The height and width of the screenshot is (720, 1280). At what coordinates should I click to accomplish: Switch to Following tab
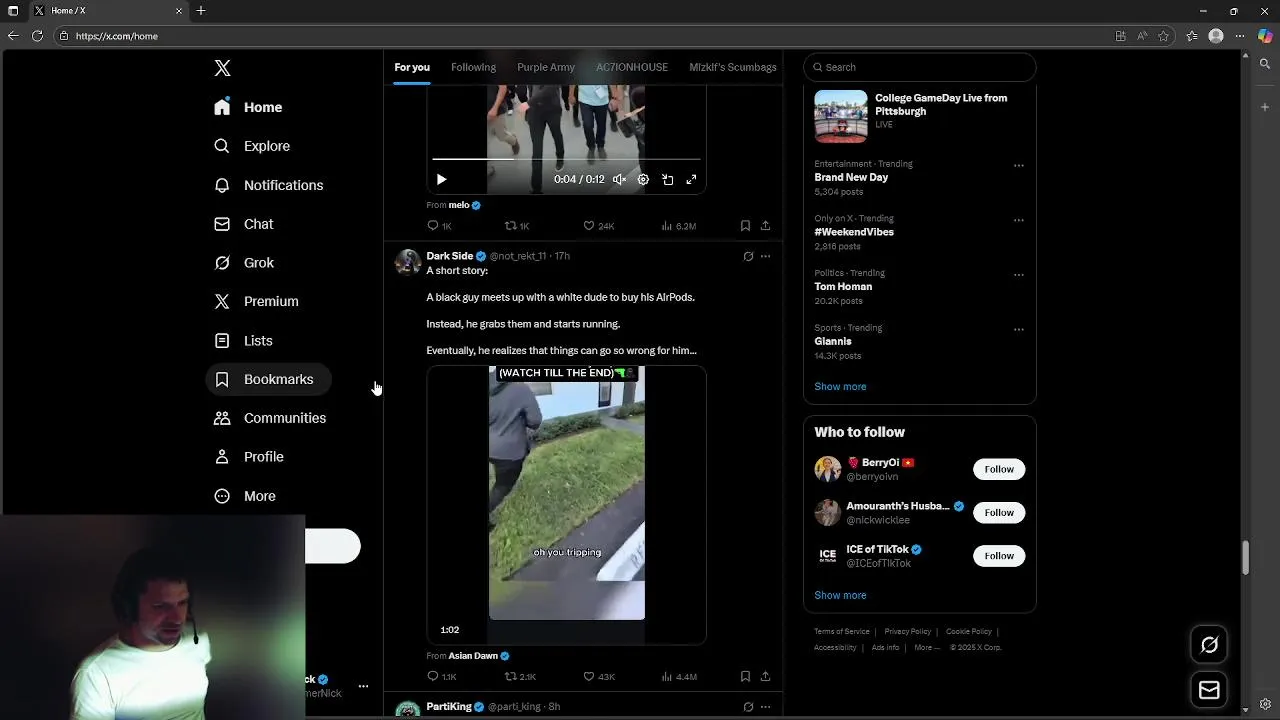[x=473, y=67]
